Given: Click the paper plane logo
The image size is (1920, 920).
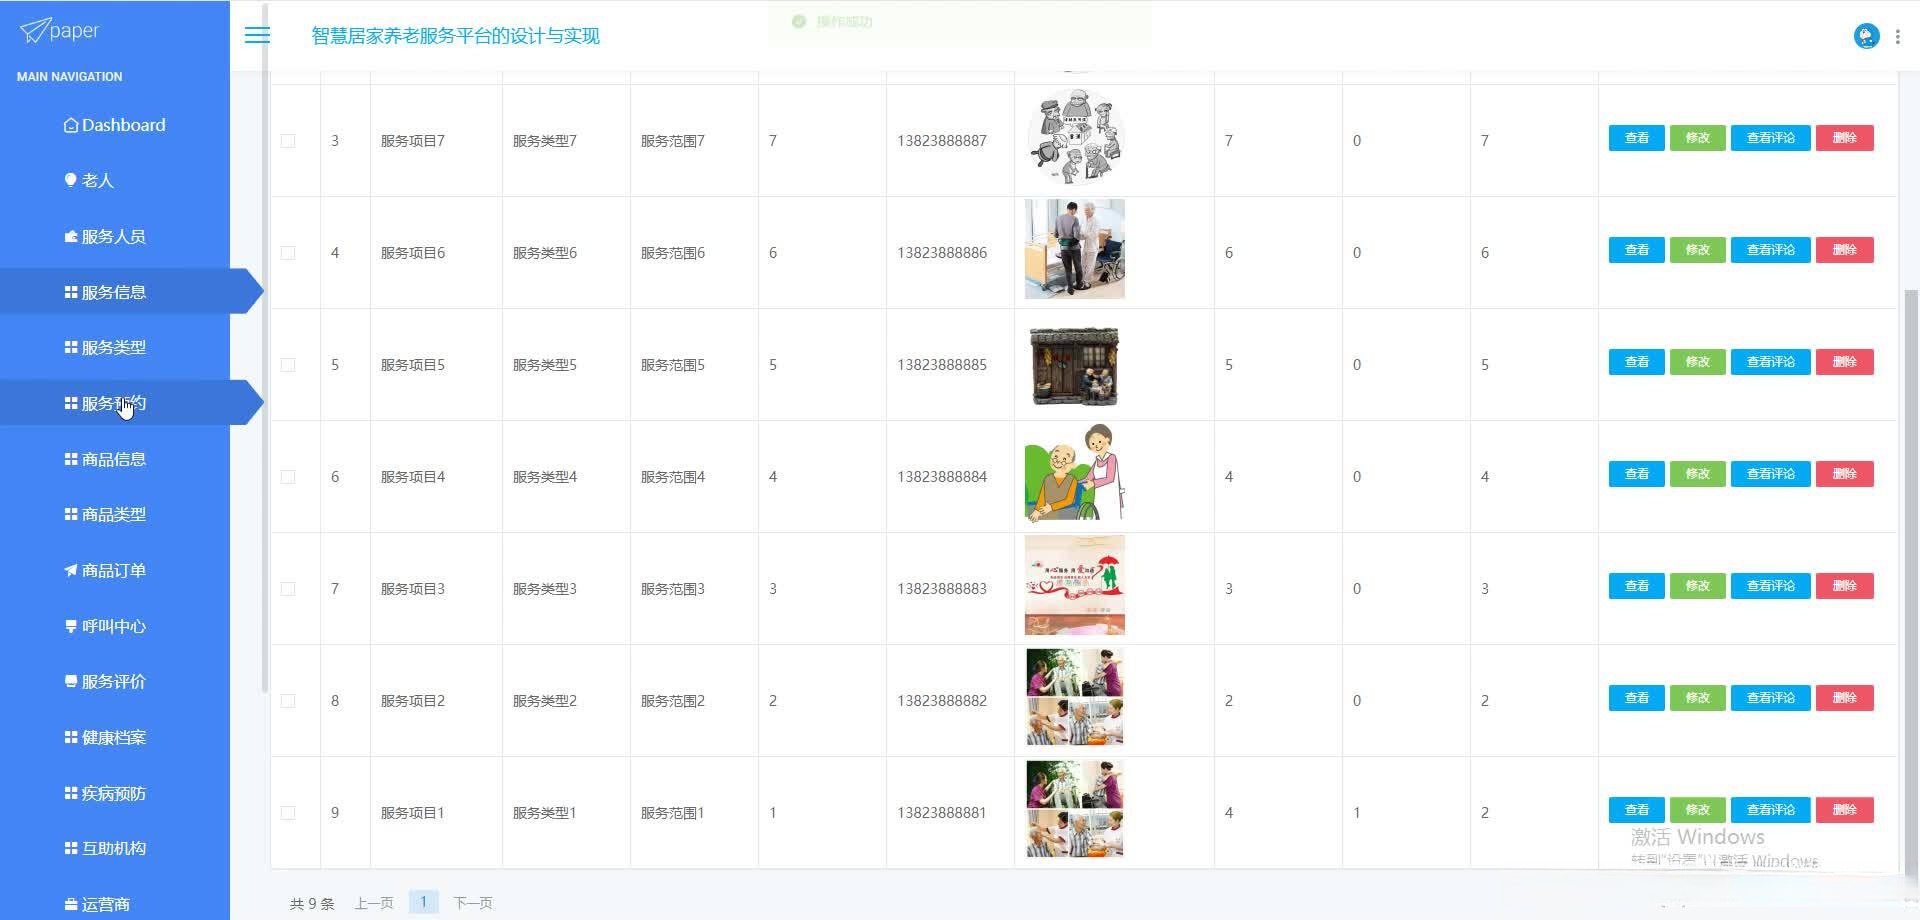Looking at the screenshot, I should click(x=34, y=31).
